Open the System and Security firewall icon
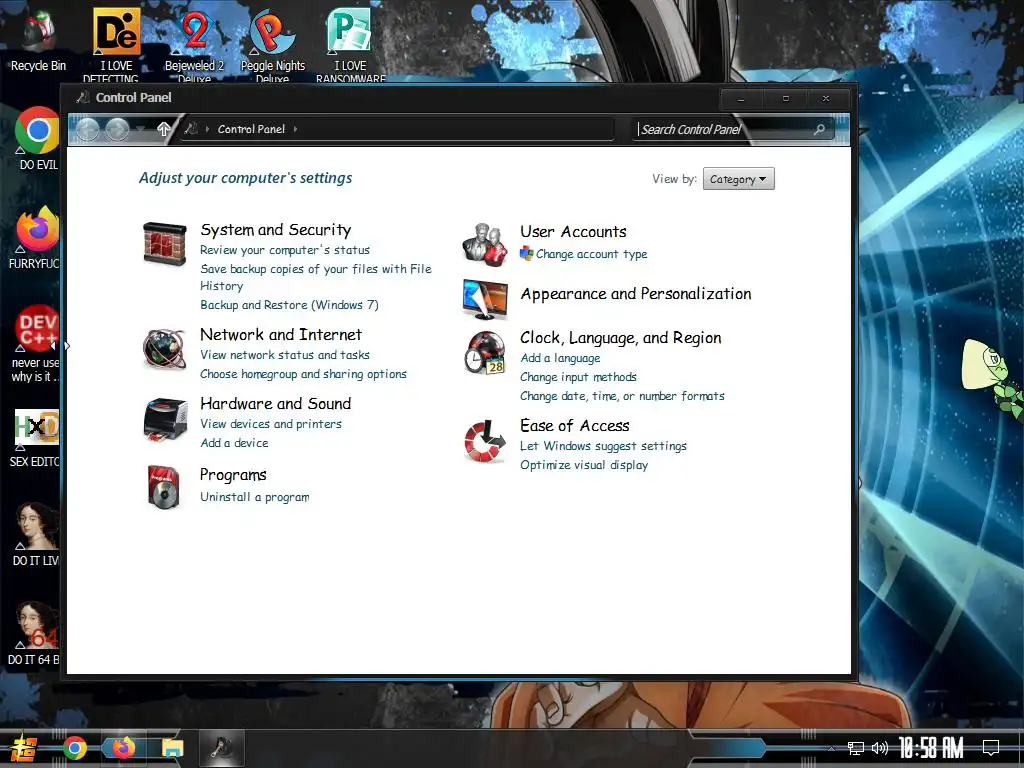Viewport: 1024px width, 768px height. pos(165,243)
